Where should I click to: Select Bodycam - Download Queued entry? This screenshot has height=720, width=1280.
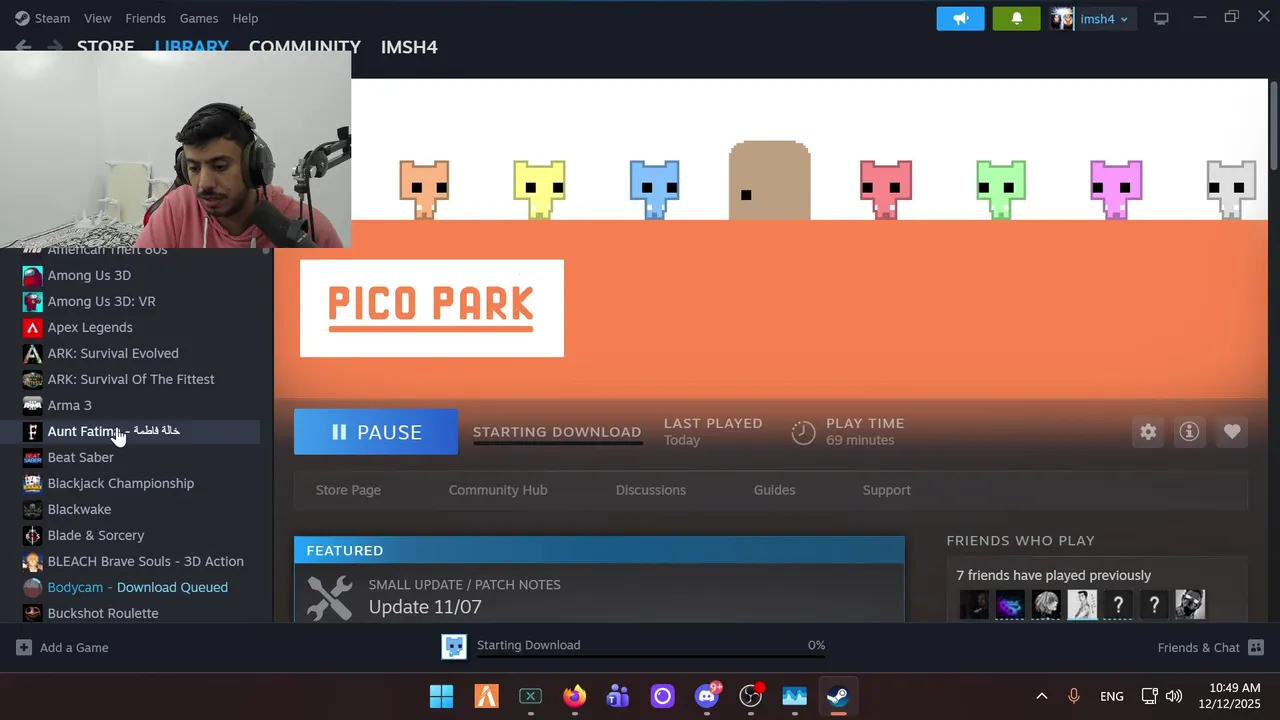click(x=140, y=587)
